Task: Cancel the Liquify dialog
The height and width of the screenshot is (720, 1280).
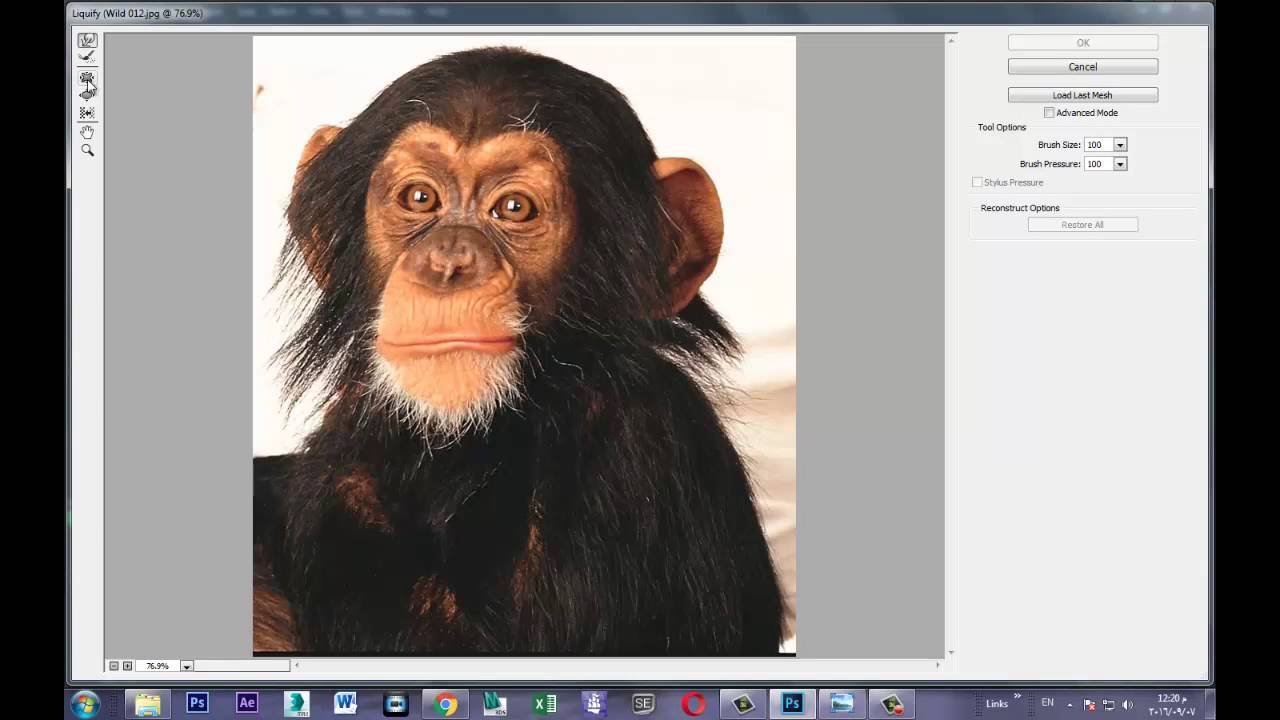Action: [x=1083, y=67]
